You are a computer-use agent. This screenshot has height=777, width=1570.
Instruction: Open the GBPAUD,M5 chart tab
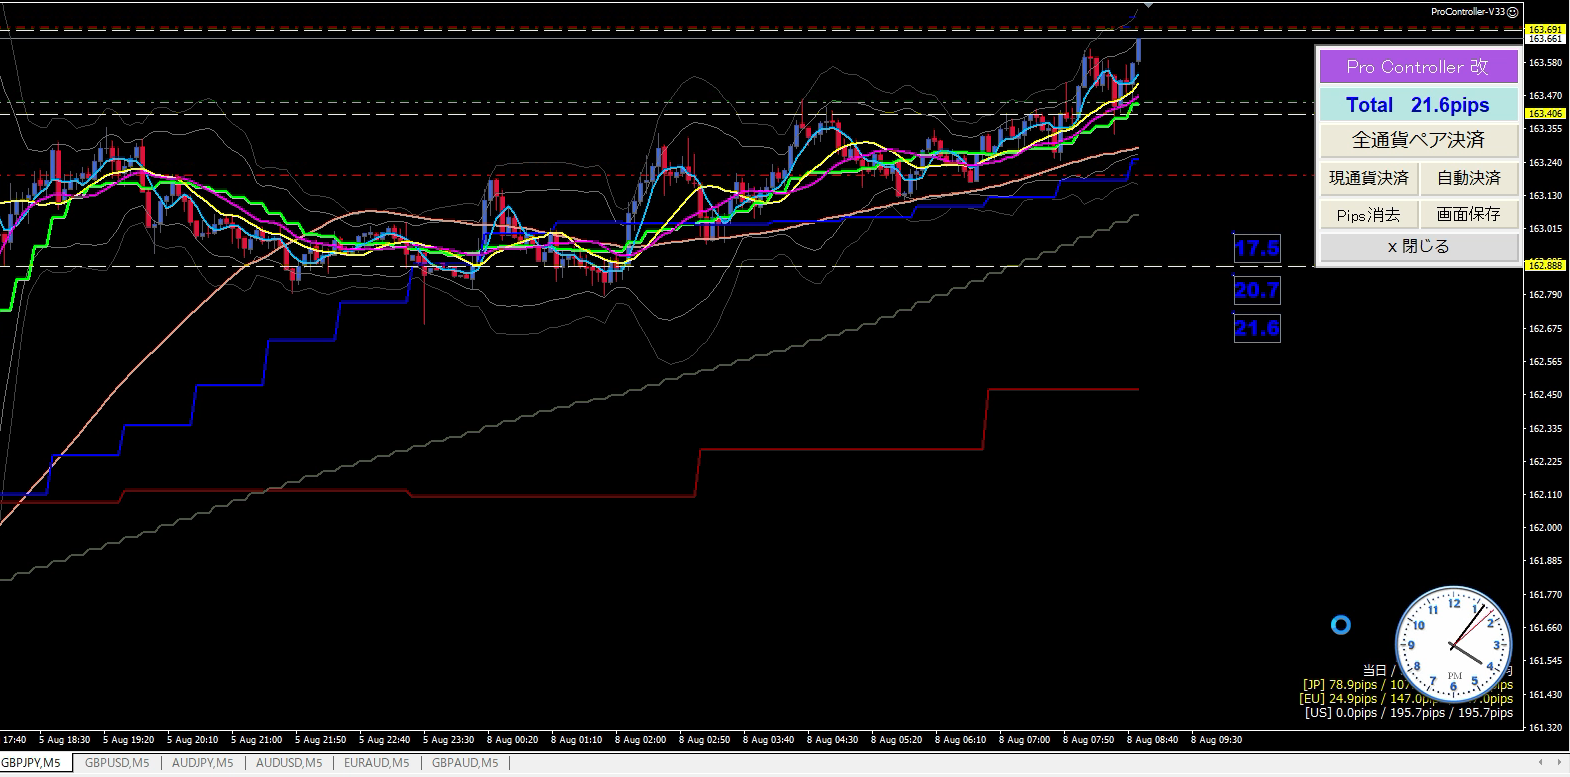coord(465,763)
